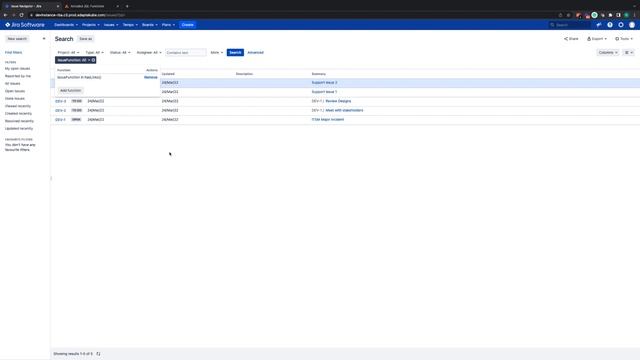
Task: Expand the Projects menu
Action: 91,25
